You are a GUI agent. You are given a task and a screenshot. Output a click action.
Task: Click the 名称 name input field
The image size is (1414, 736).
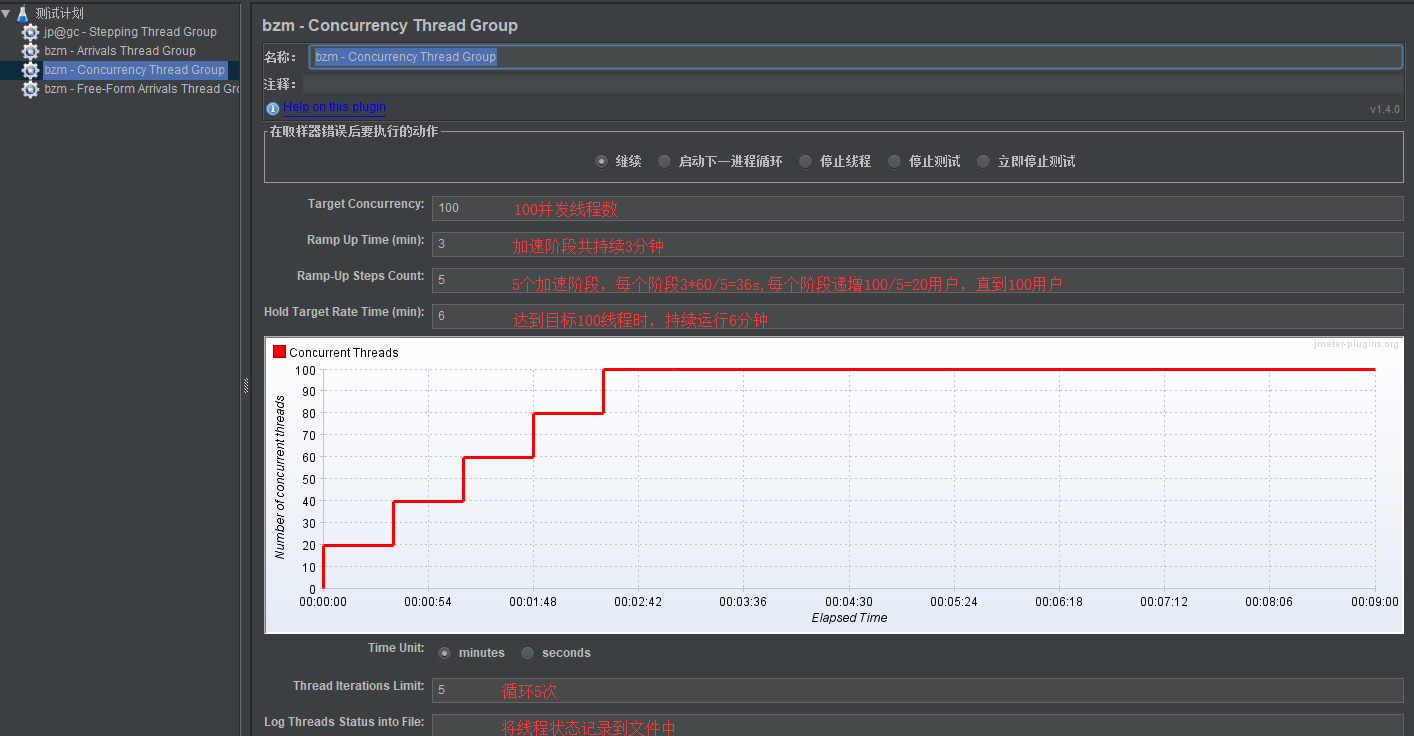coord(856,57)
